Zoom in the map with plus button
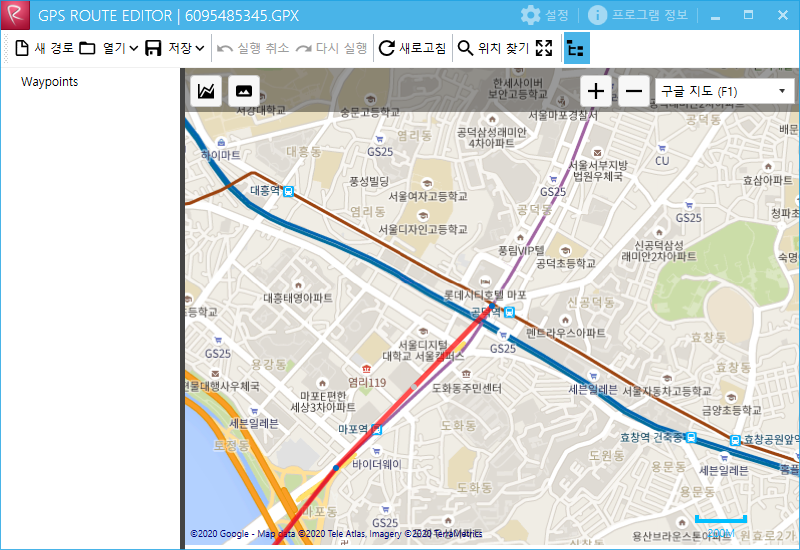800x550 pixels. tap(596, 91)
